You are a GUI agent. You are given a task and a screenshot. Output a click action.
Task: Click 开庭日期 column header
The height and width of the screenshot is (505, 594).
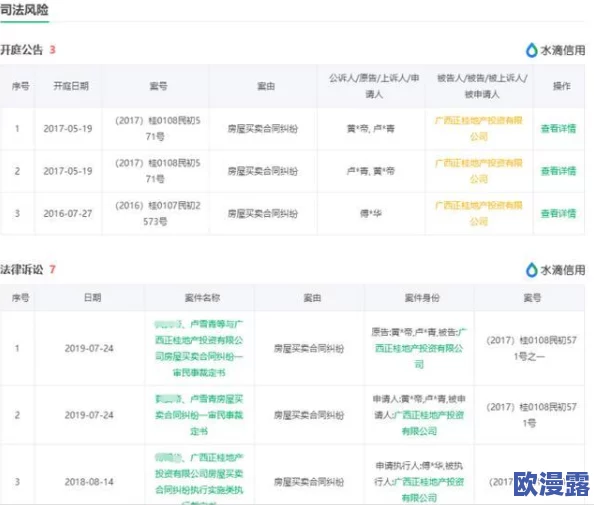(71, 86)
